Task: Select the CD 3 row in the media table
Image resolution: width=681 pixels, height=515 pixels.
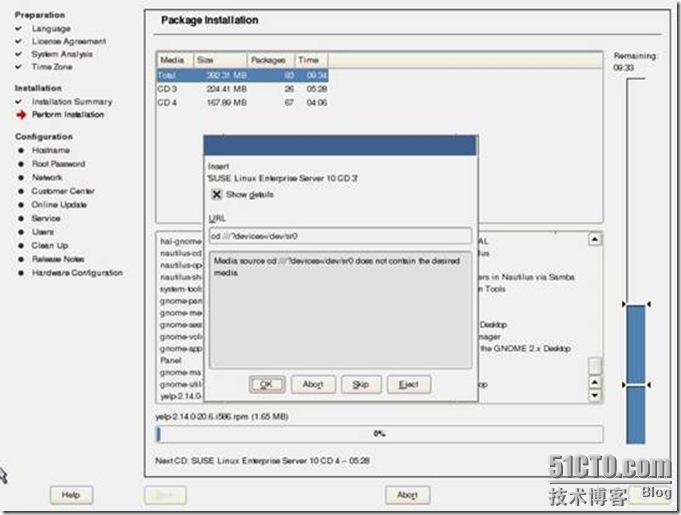Action: (x=242, y=89)
